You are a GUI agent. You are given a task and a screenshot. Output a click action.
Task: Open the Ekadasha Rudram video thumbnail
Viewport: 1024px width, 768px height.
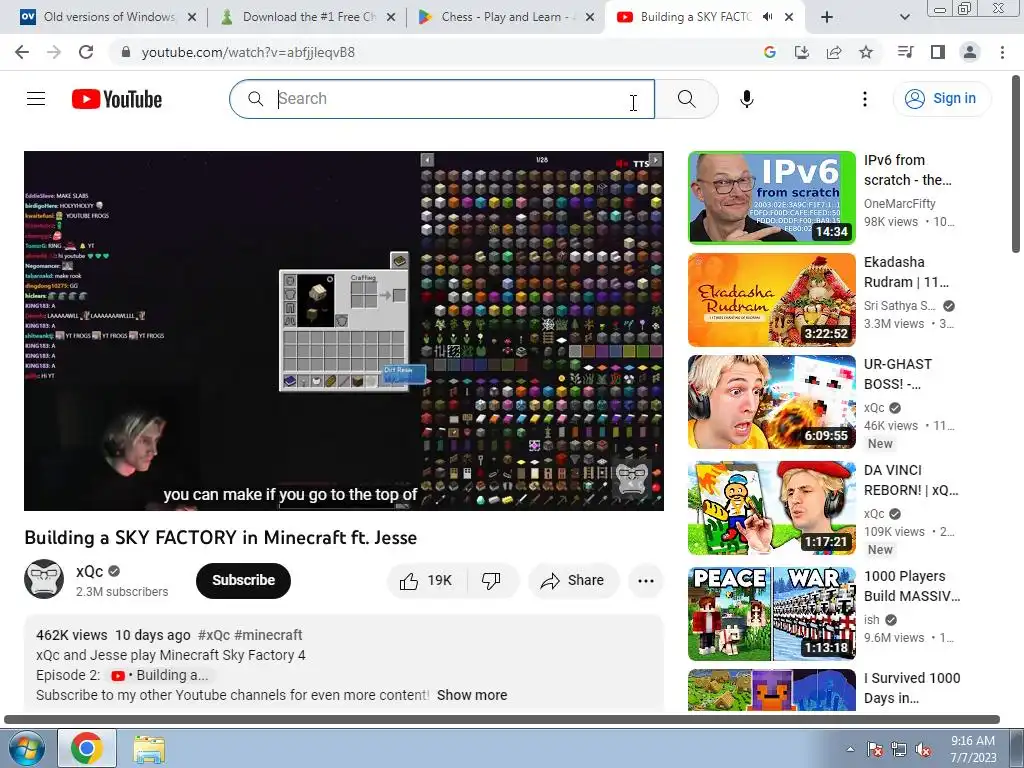click(771, 300)
